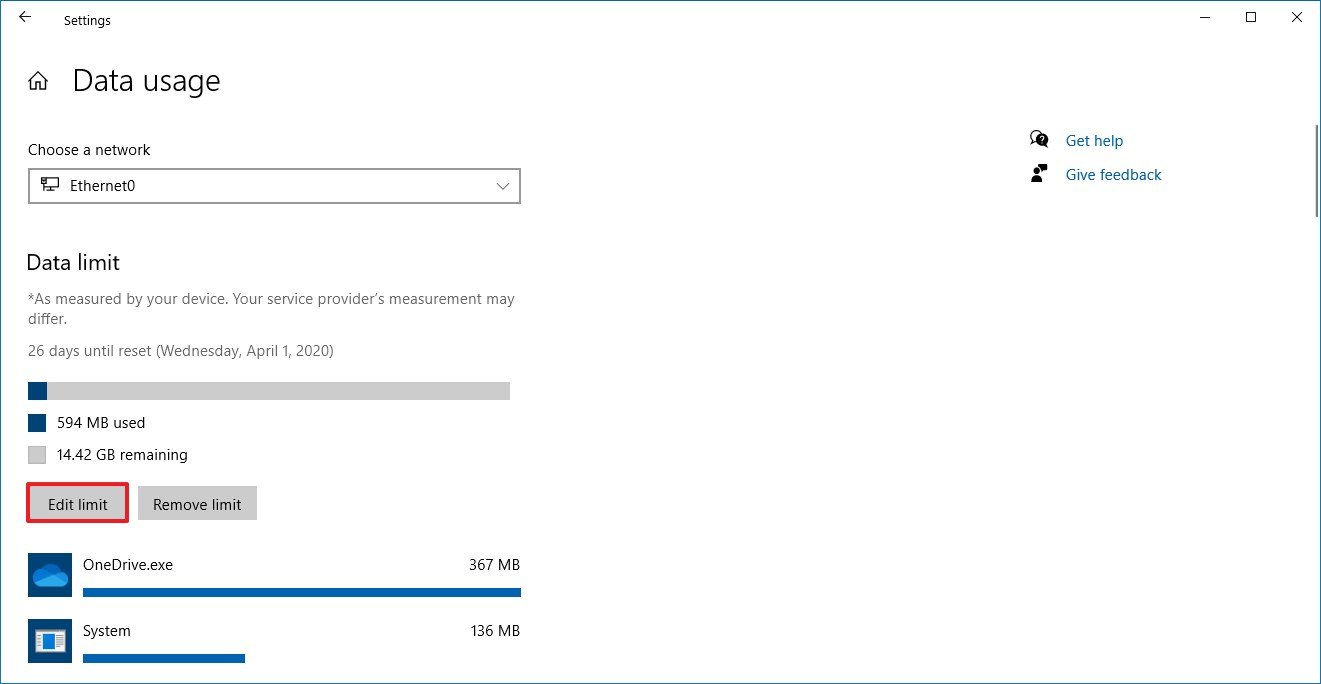Click the OneDrive.exe cloud icon
This screenshot has height=684, width=1321.
50,575
